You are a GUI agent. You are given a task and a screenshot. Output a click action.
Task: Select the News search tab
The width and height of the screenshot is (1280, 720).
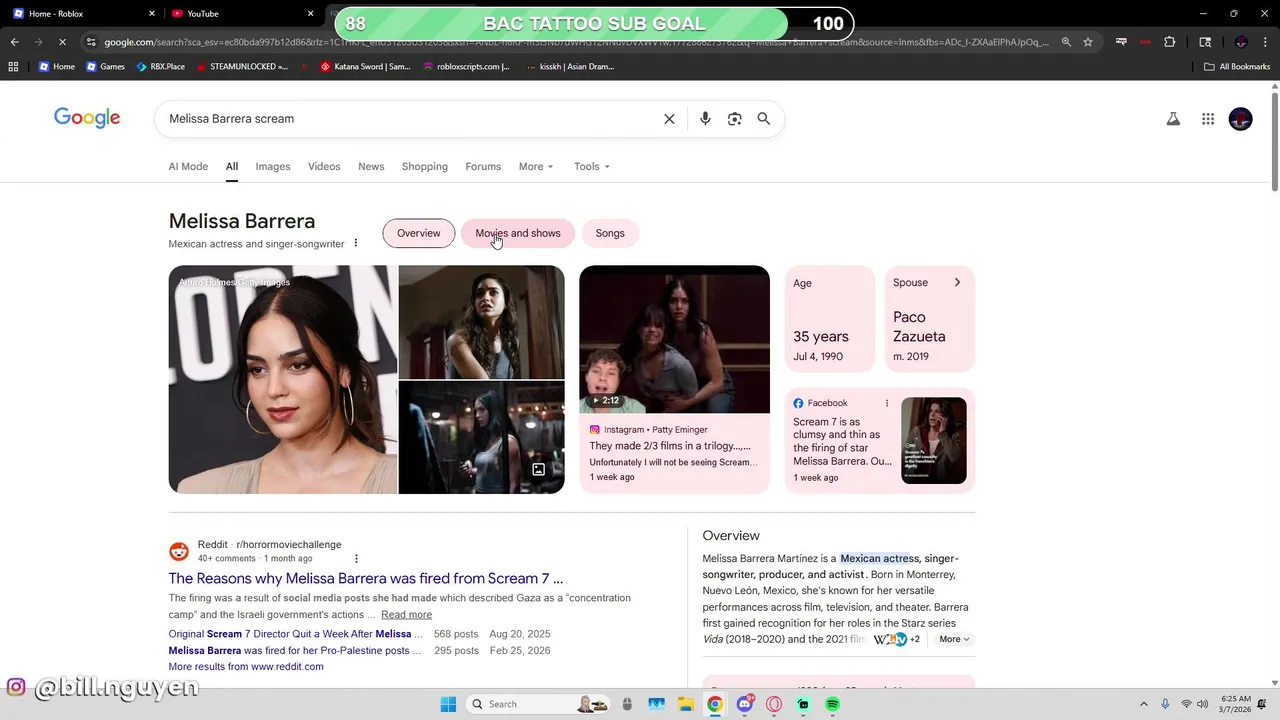click(371, 167)
